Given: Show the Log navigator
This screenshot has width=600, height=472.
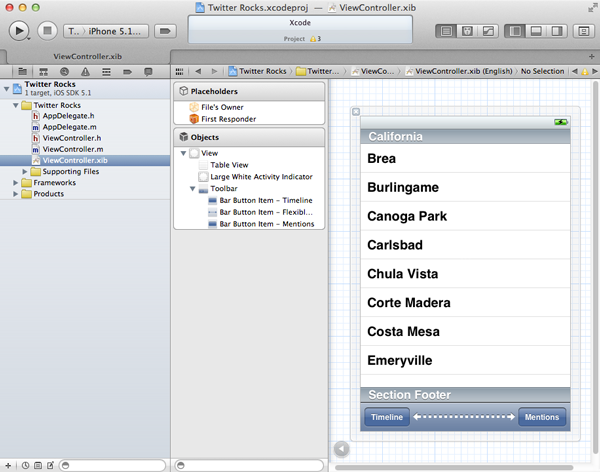Looking at the screenshot, I should tap(148, 72).
